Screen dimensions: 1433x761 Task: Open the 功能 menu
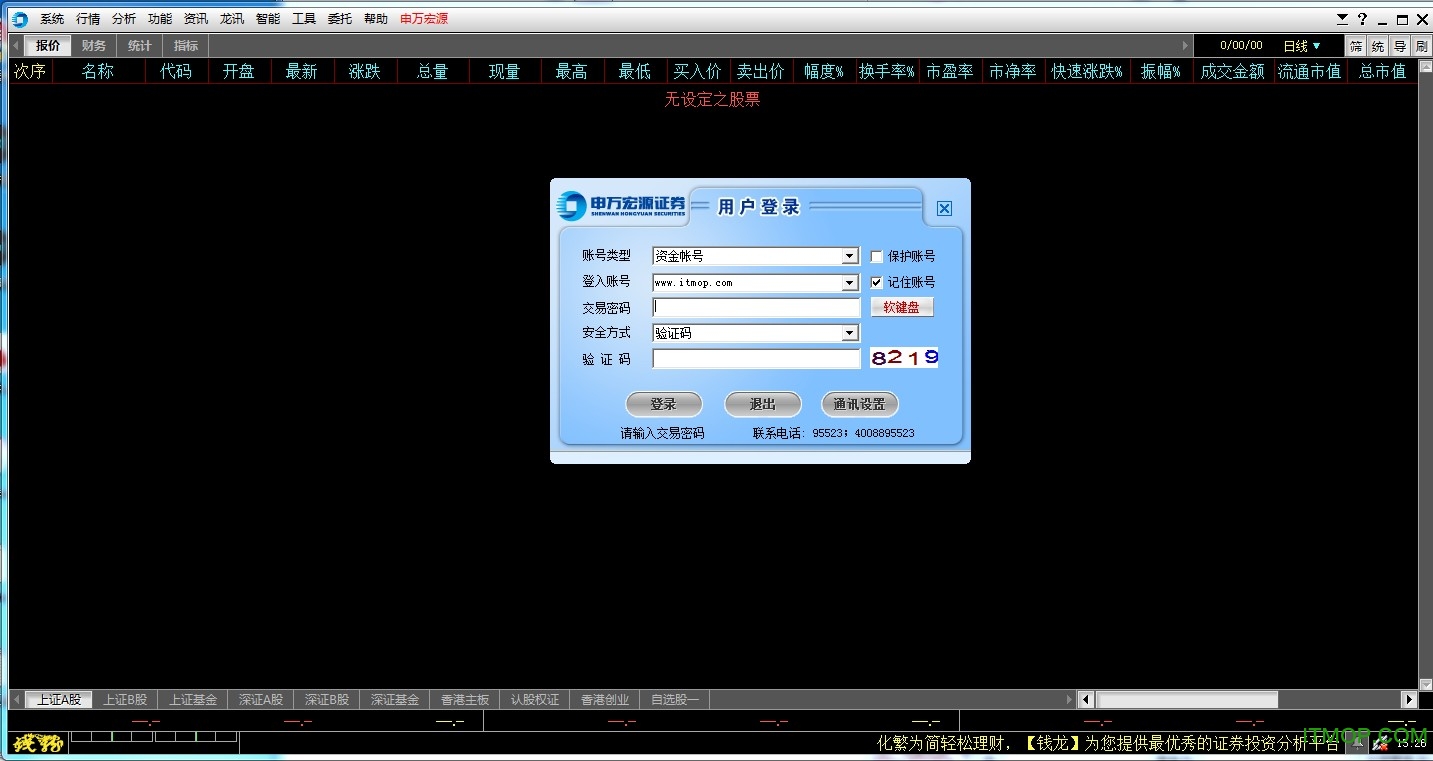[160, 19]
